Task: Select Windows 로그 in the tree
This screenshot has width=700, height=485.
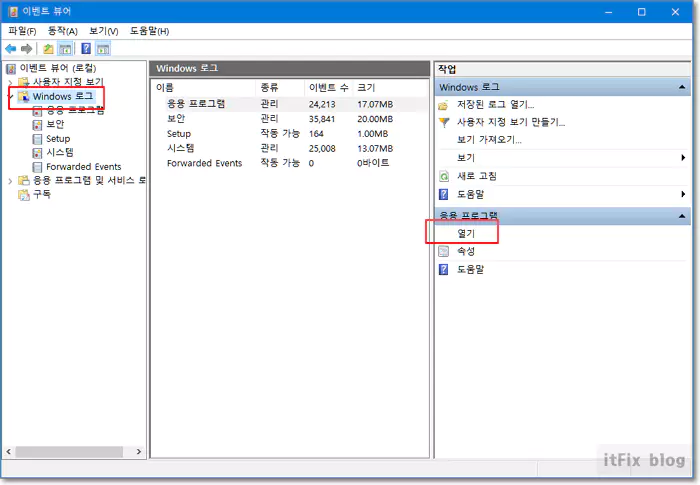Action: point(63,96)
